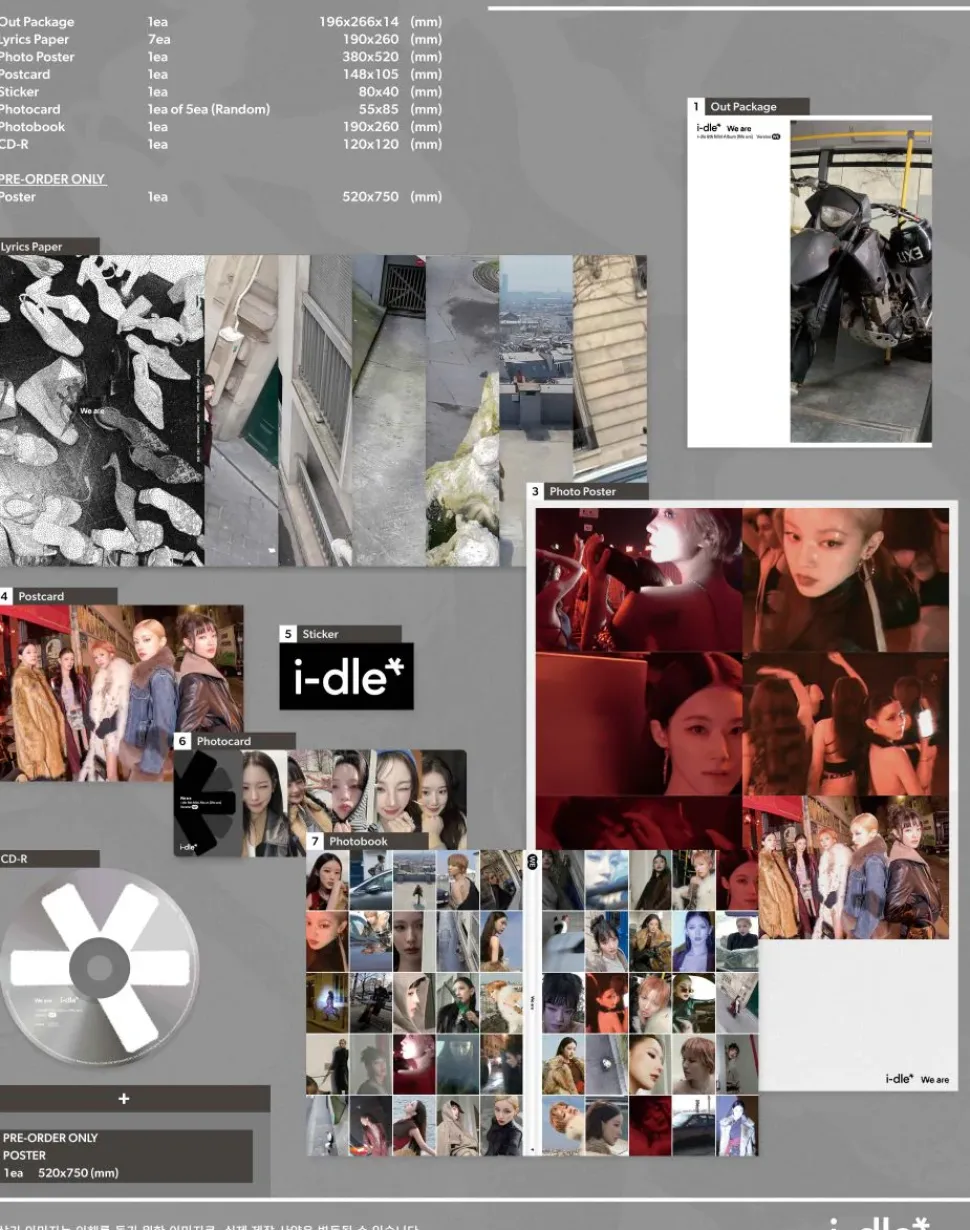Viewport: 970px width, 1230px height.
Task: Open the postcard group photo
Action: tap(120, 692)
